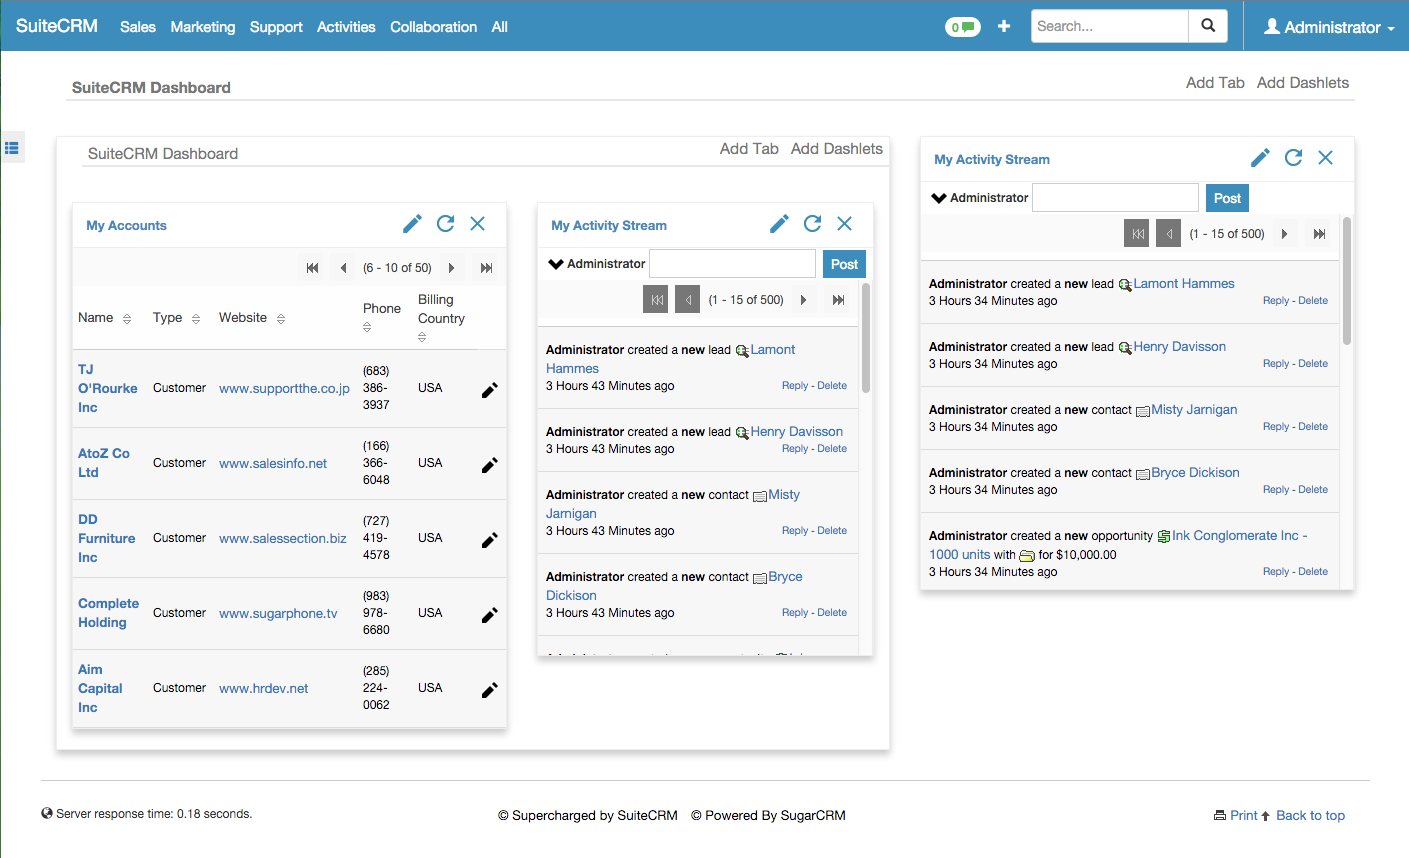Open Lamont Hammes lead in right stream

click(x=1184, y=284)
